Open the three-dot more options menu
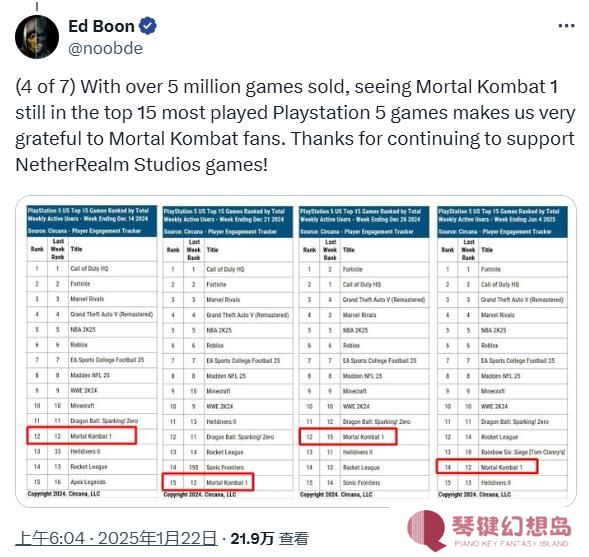The image size is (589, 557). 566,26
